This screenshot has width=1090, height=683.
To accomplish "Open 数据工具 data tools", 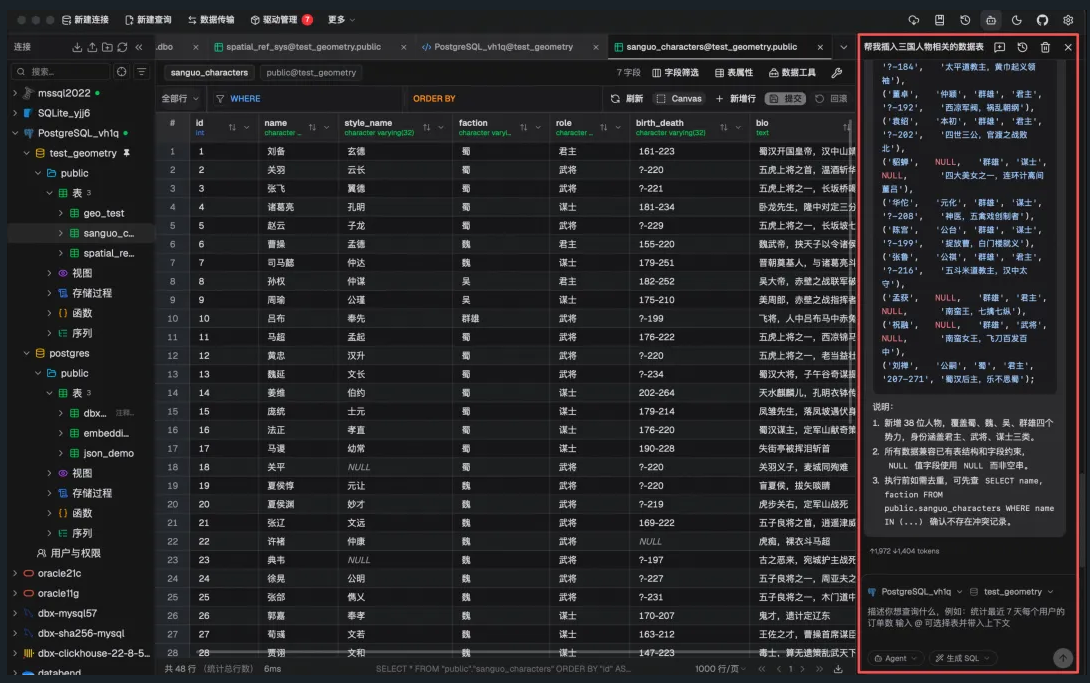I will pyautogui.click(x=792, y=72).
